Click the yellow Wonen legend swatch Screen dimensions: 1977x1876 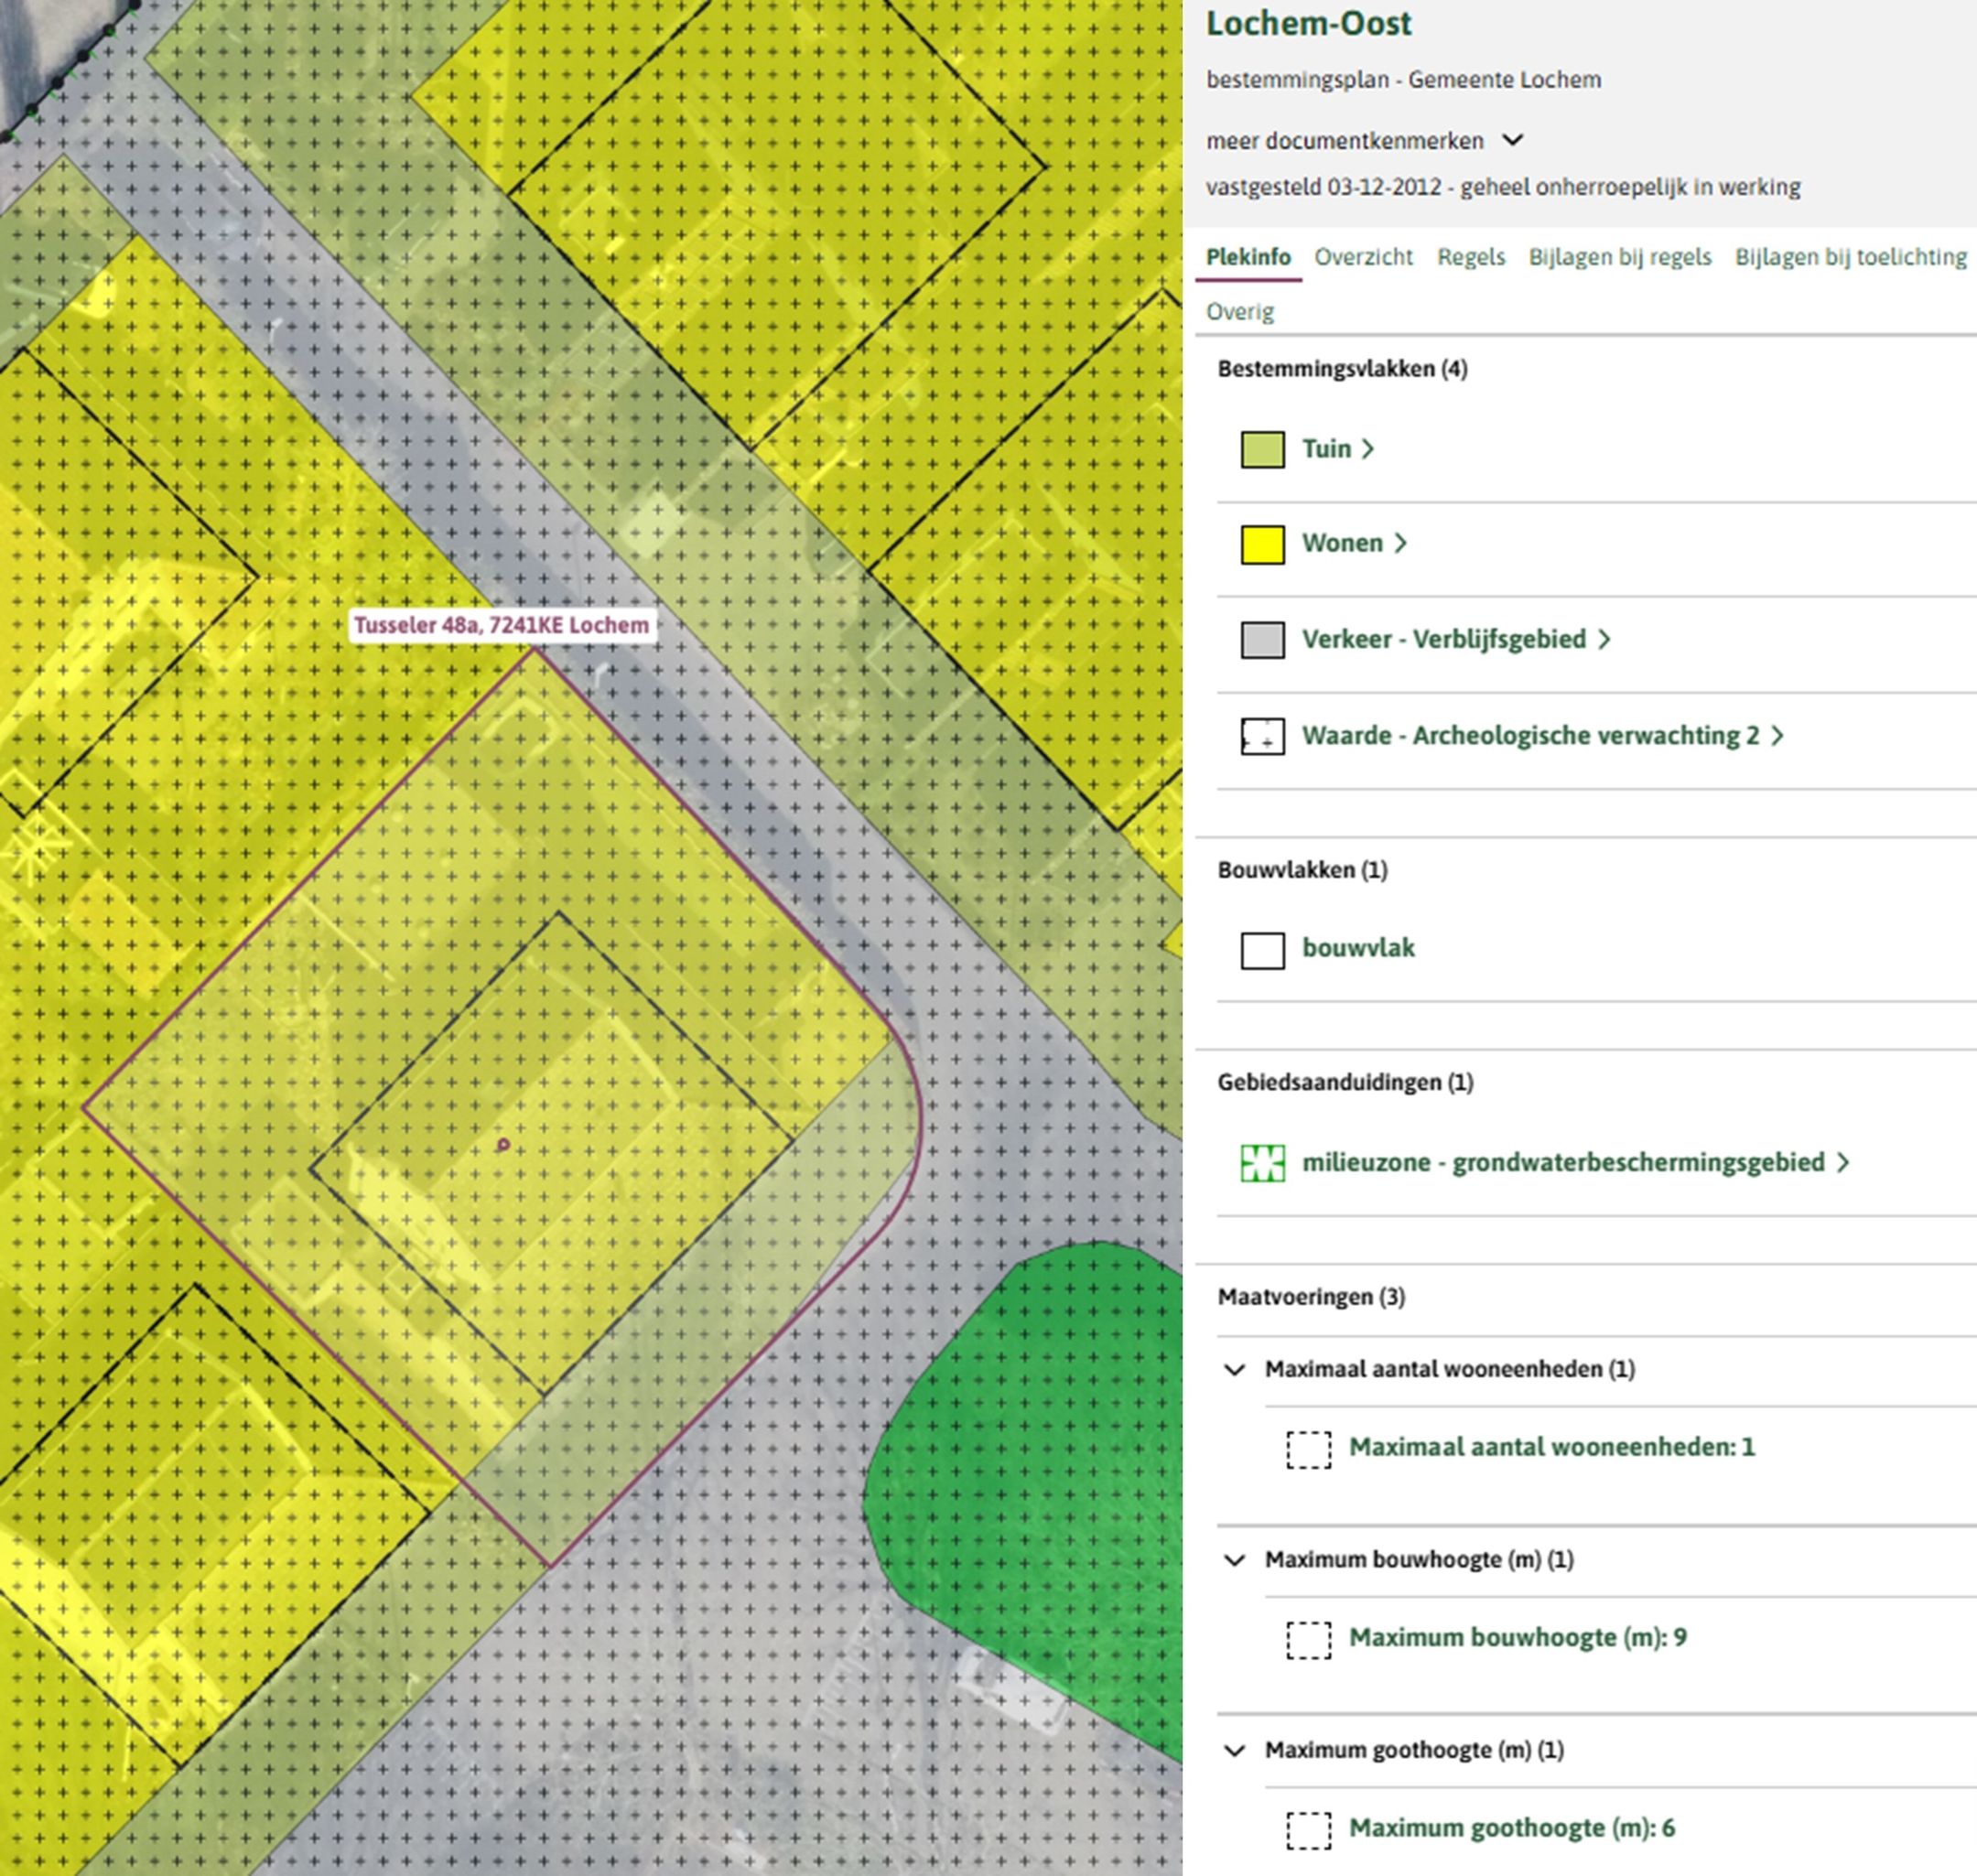[1262, 544]
